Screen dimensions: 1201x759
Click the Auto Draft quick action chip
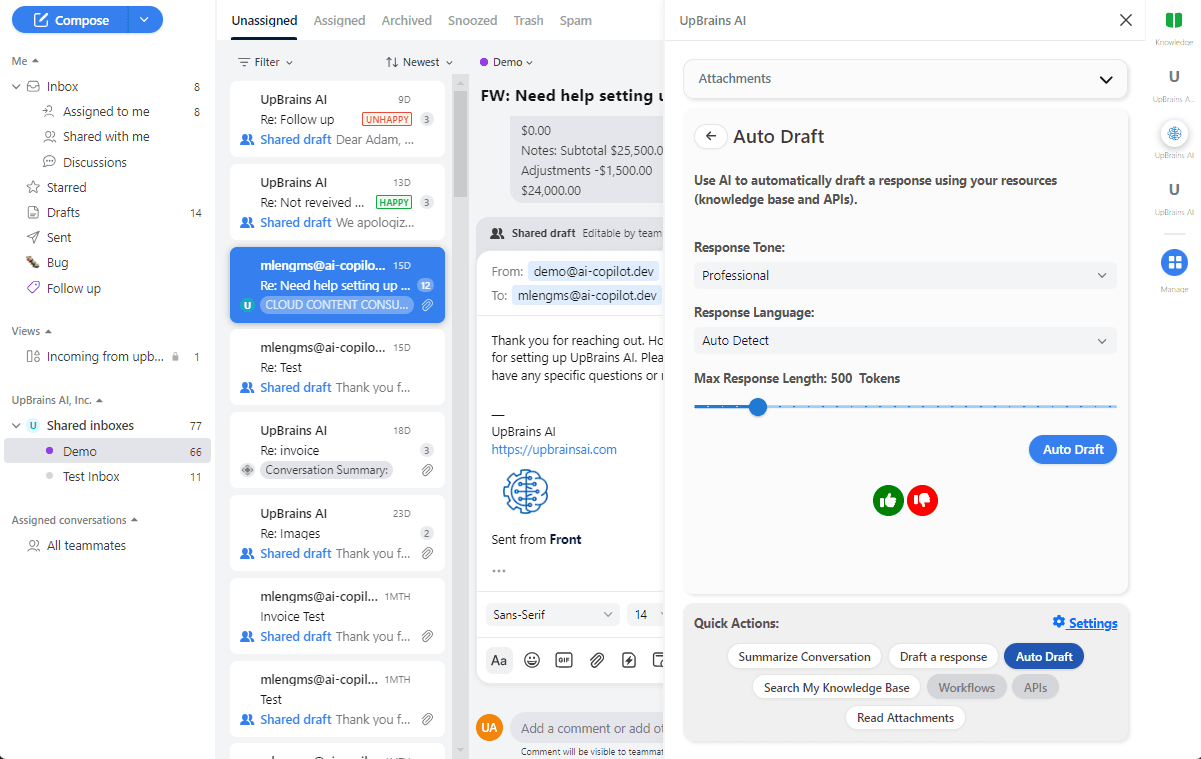[x=1044, y=657]
